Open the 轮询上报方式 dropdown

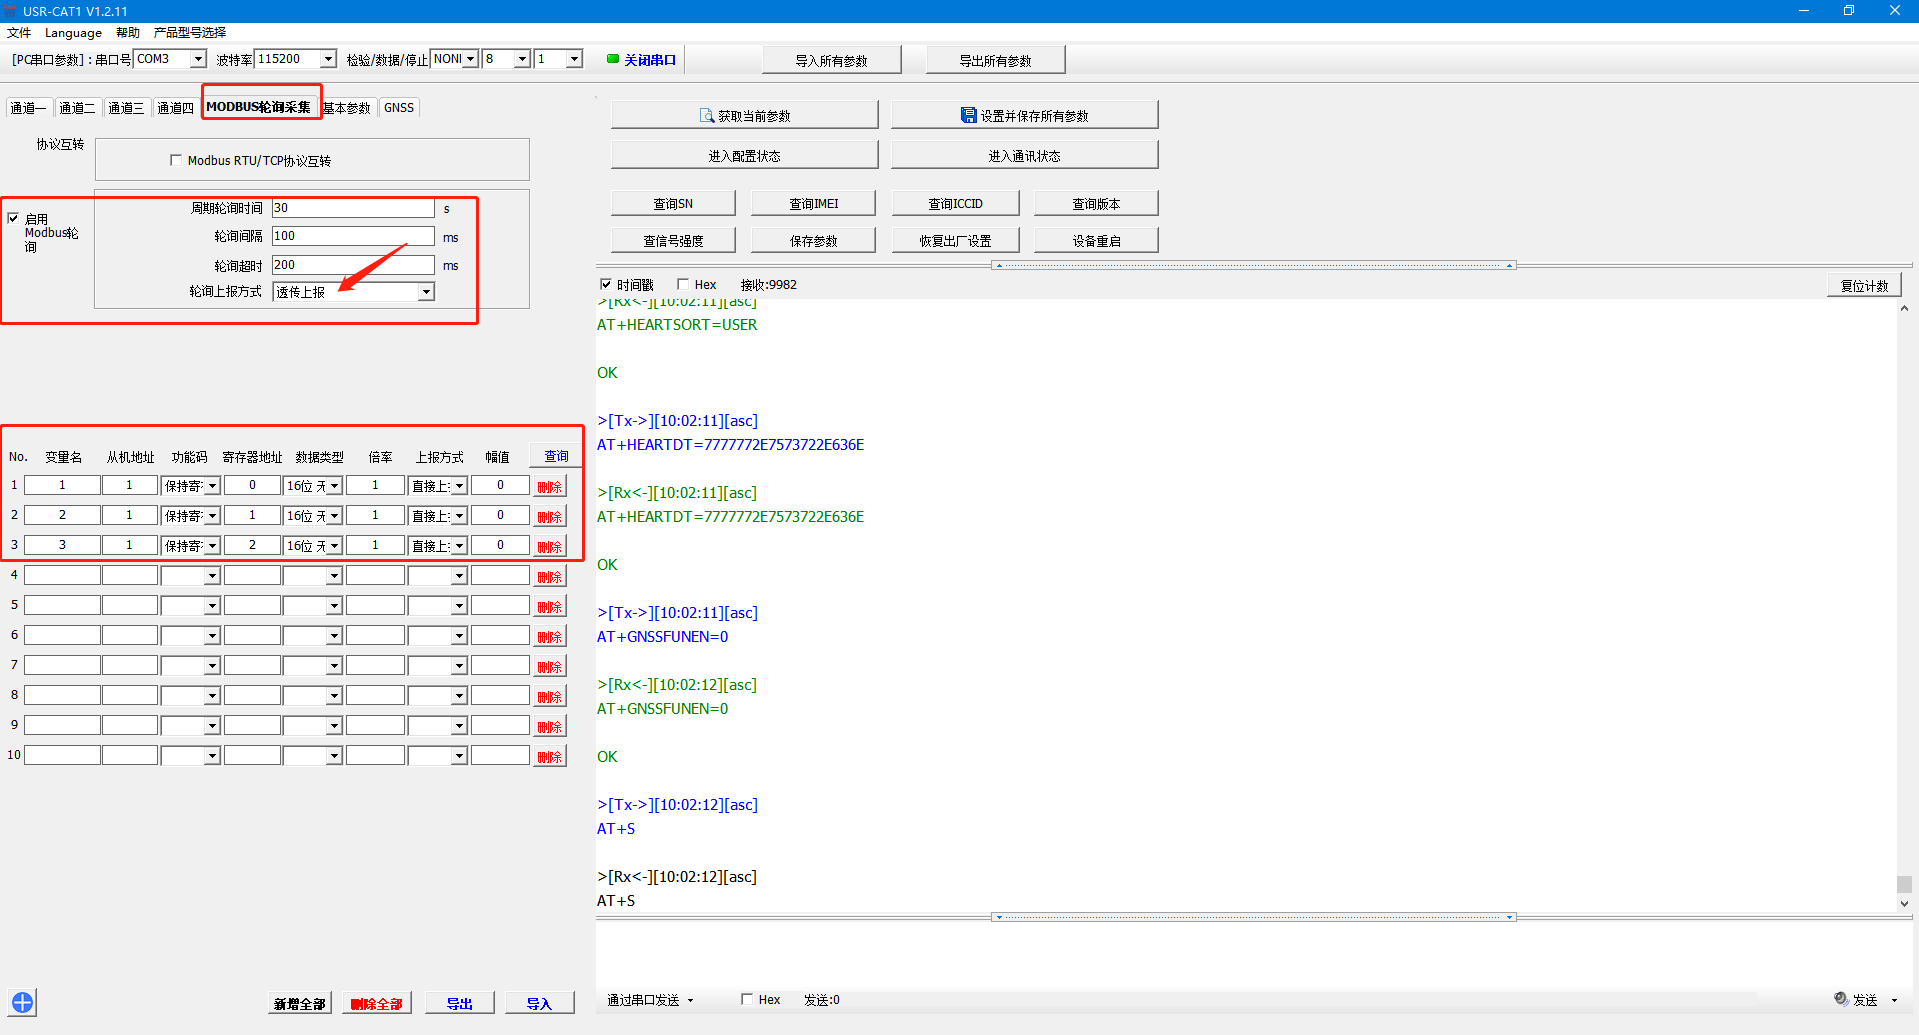tap(426, 292)
